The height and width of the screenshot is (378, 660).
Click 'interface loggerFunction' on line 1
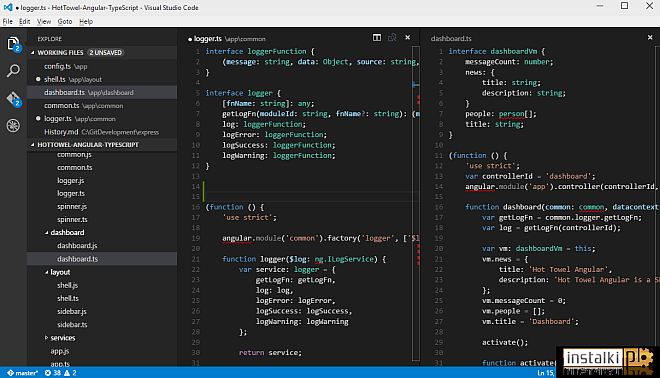[x=256, y=51]
